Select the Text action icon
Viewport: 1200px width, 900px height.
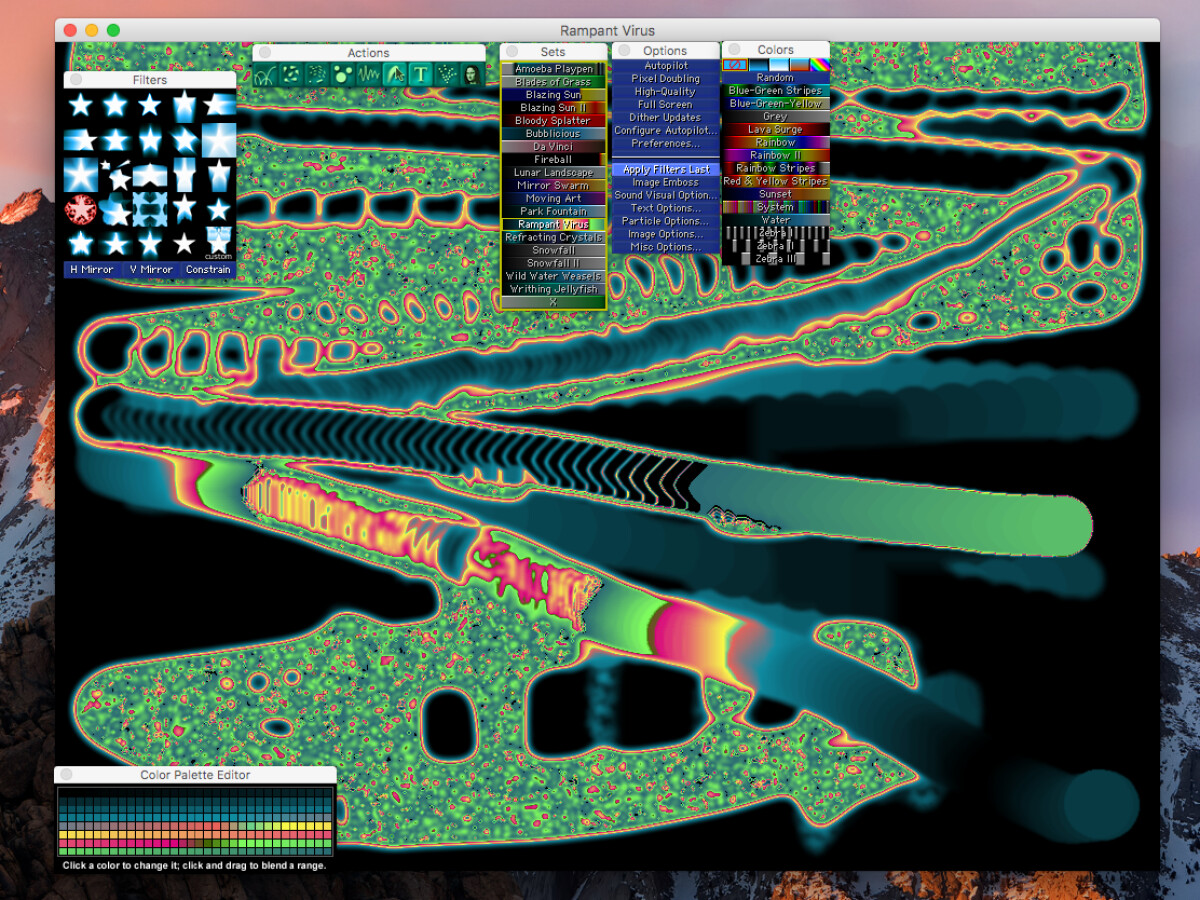[x=421, y=74]
